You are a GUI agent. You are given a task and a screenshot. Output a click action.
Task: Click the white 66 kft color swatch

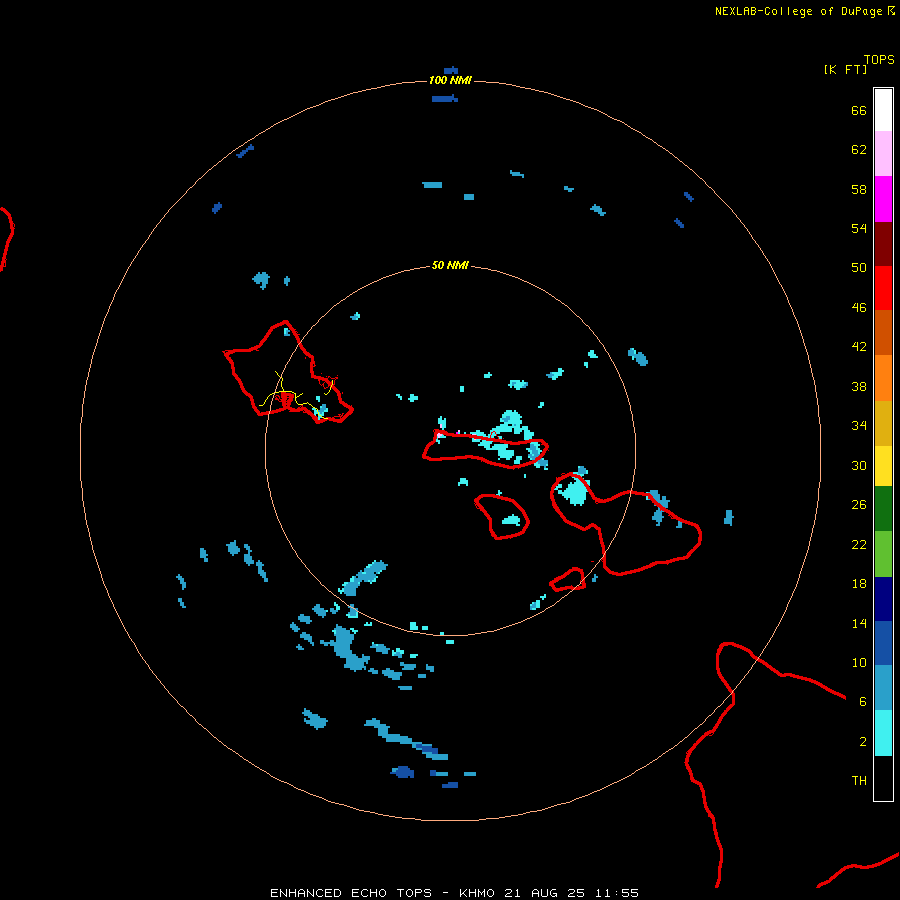click(x=883, y=110)
